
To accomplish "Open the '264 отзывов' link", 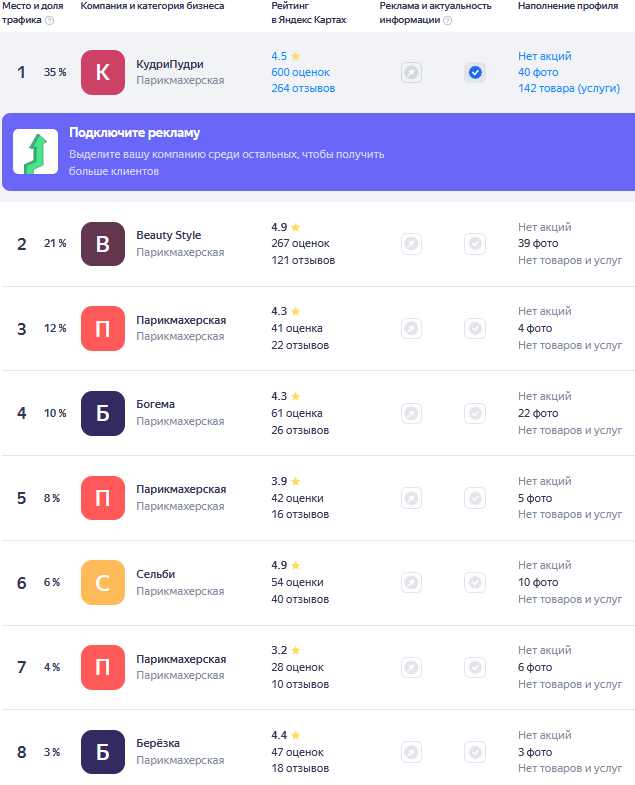I will coord(303,88).
